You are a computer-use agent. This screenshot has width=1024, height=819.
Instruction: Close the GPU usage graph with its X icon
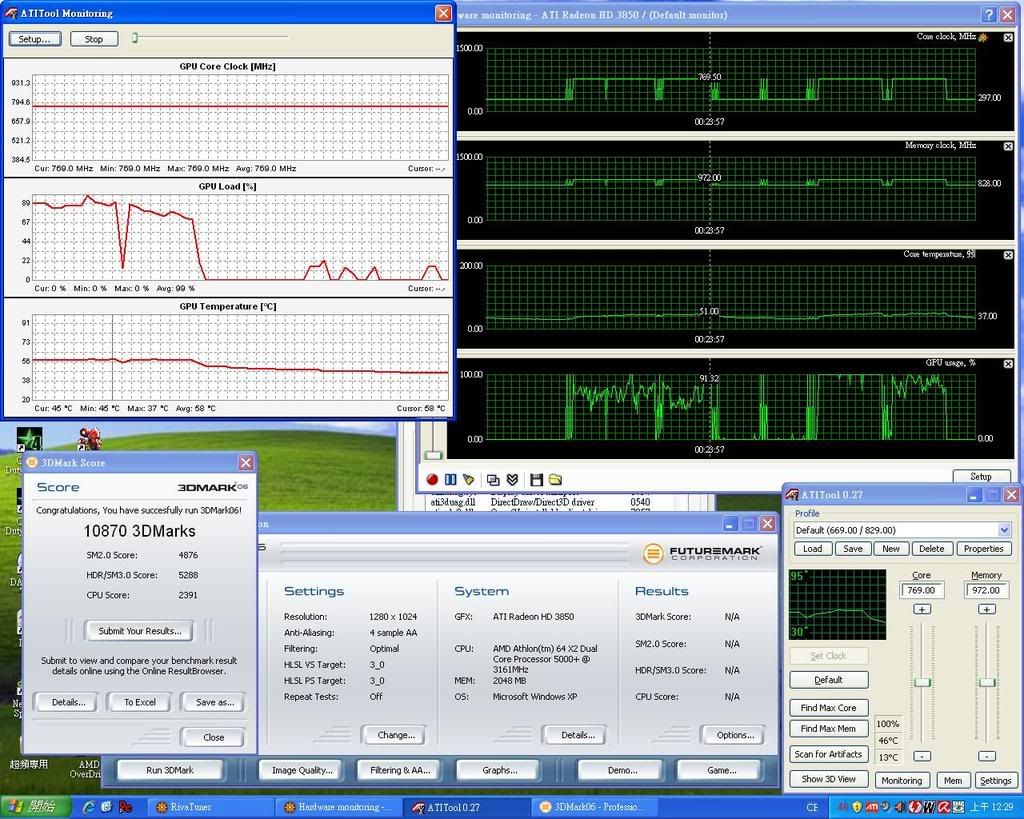(1008, 364)
